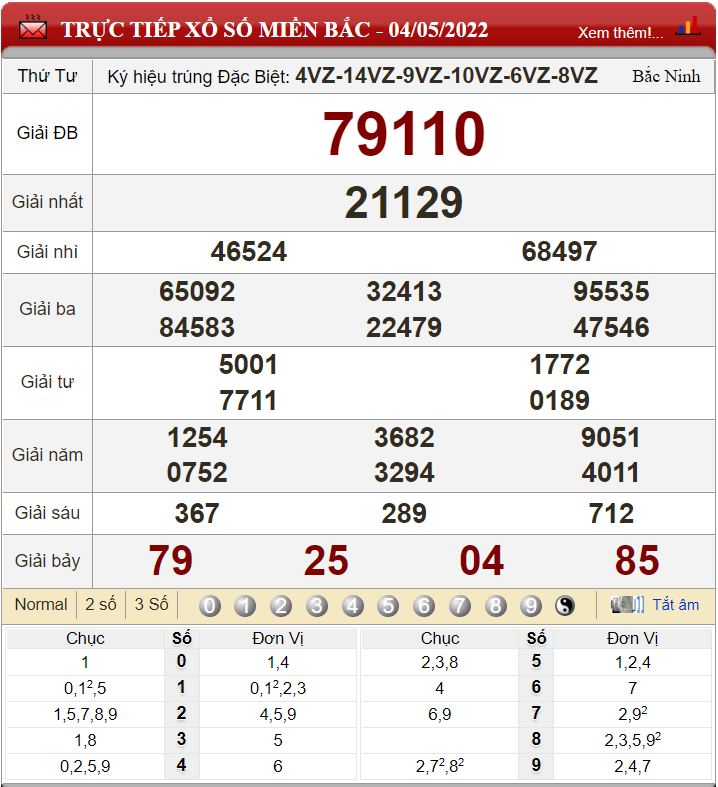
Task: Click third prize number 95535
Action: (611, 292)
